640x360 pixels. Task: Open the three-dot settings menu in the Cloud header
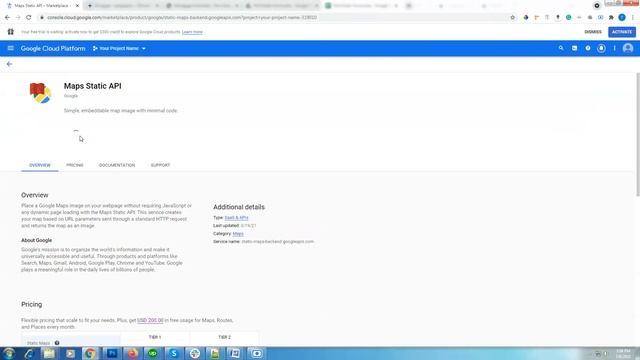[614, 48]
